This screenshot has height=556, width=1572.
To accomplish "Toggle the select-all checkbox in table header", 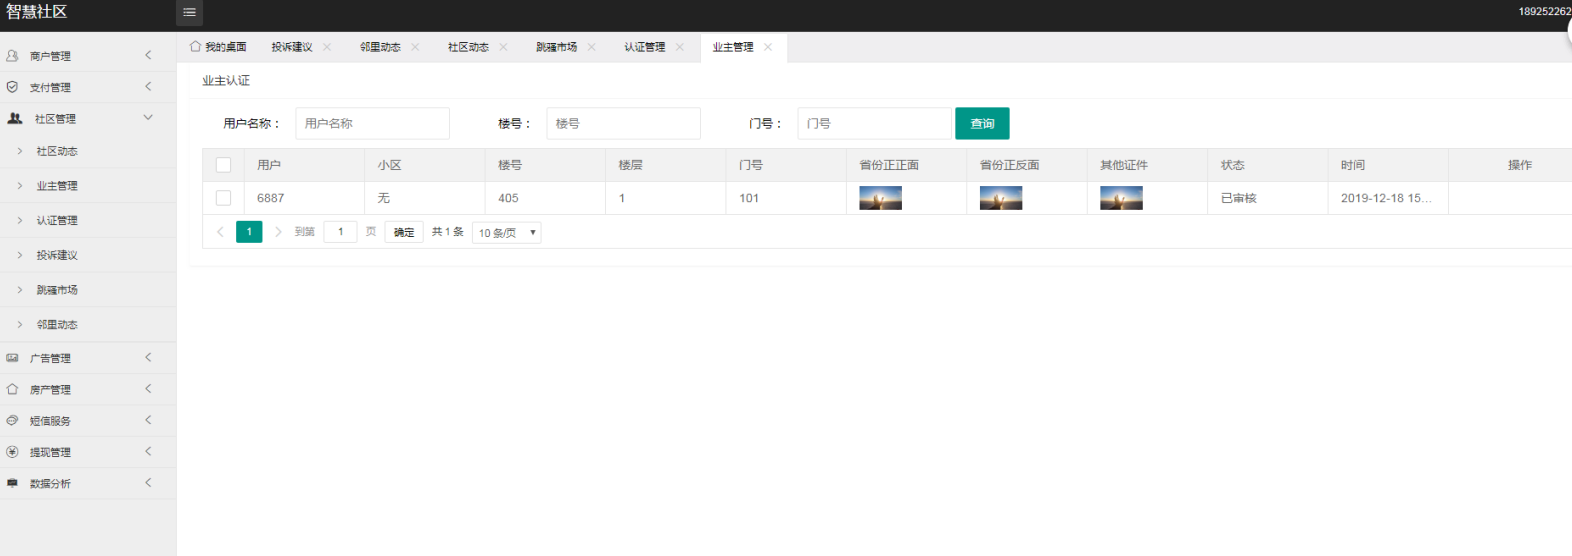I will pos(223,165).
